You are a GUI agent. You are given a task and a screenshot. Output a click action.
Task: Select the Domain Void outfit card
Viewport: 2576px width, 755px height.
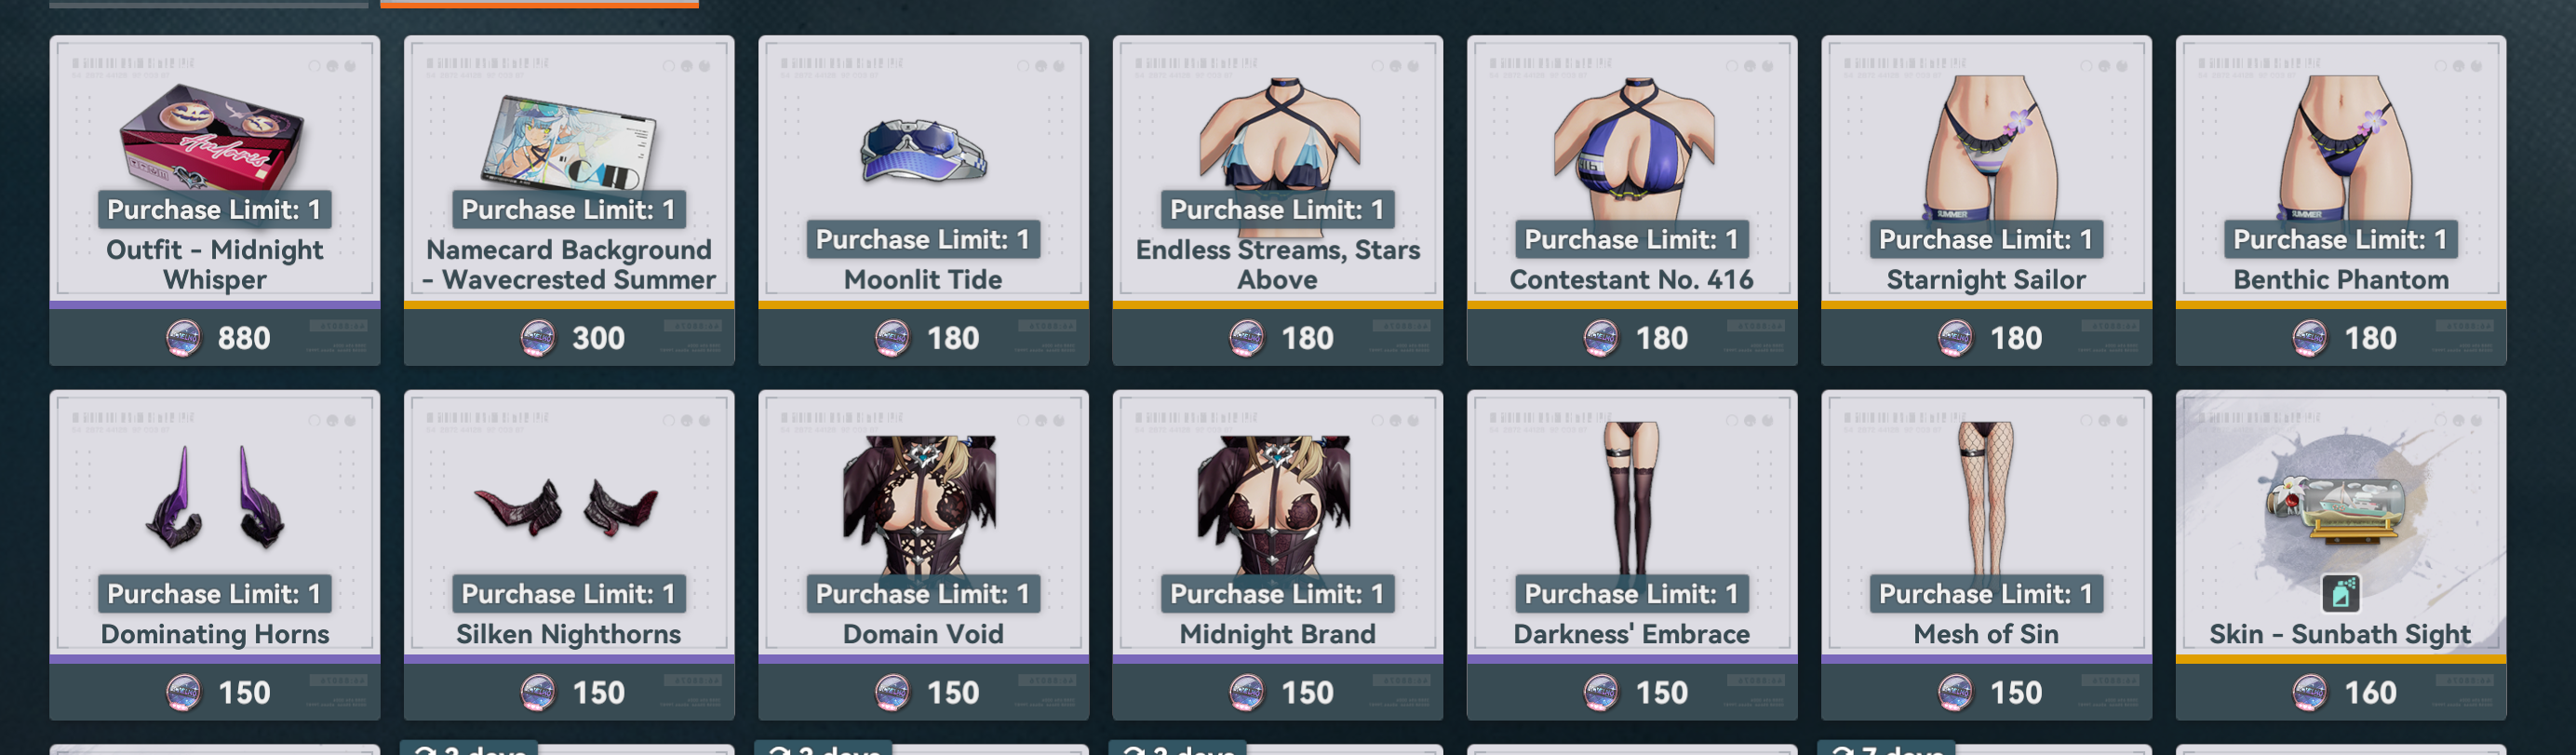[x=923, y=555]
